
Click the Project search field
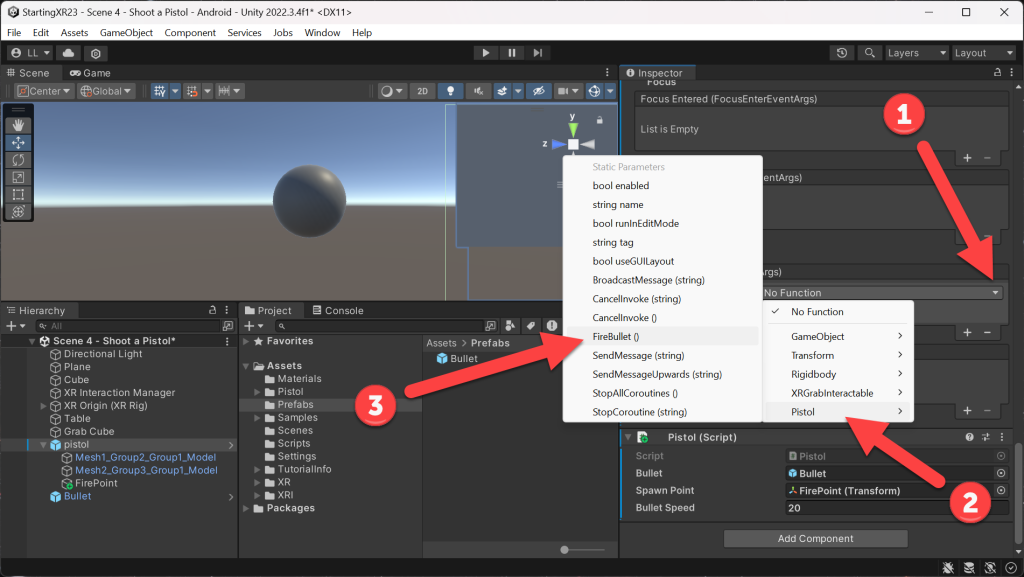[x=384, y=326]
